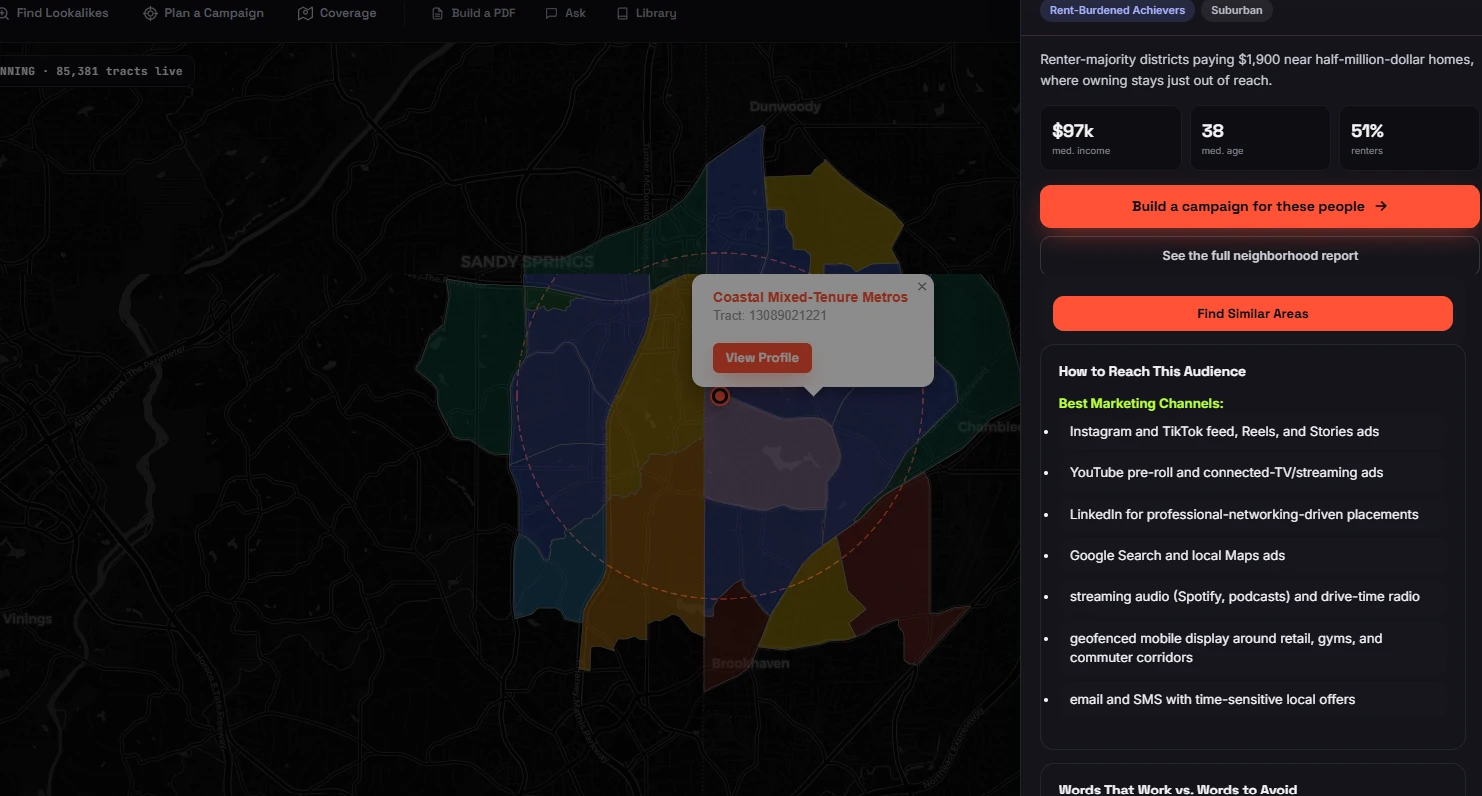Click the red location marker on map
This screenshot has height=796, width=1482.
click(719, 396)
